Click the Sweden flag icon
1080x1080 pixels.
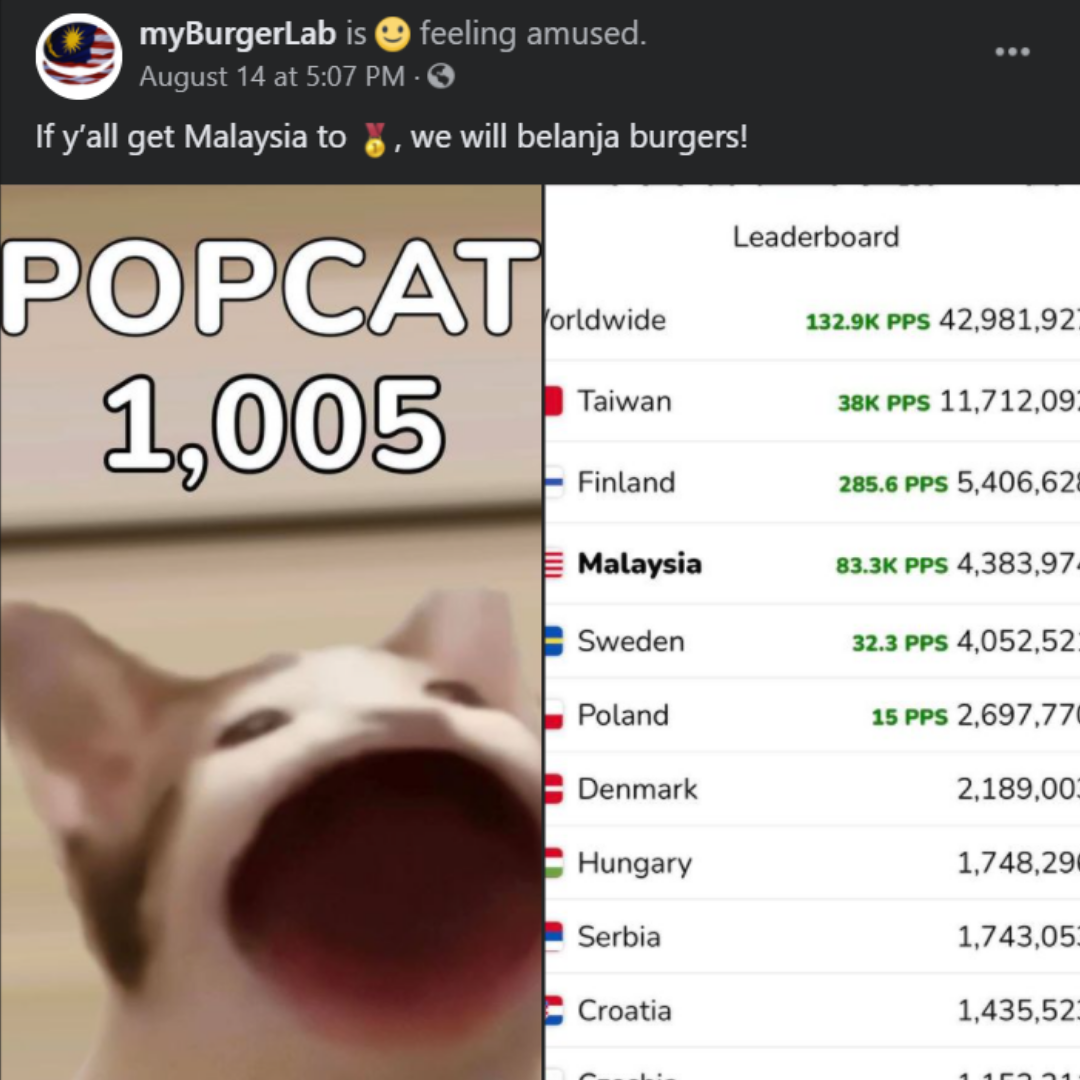[554, 641]
